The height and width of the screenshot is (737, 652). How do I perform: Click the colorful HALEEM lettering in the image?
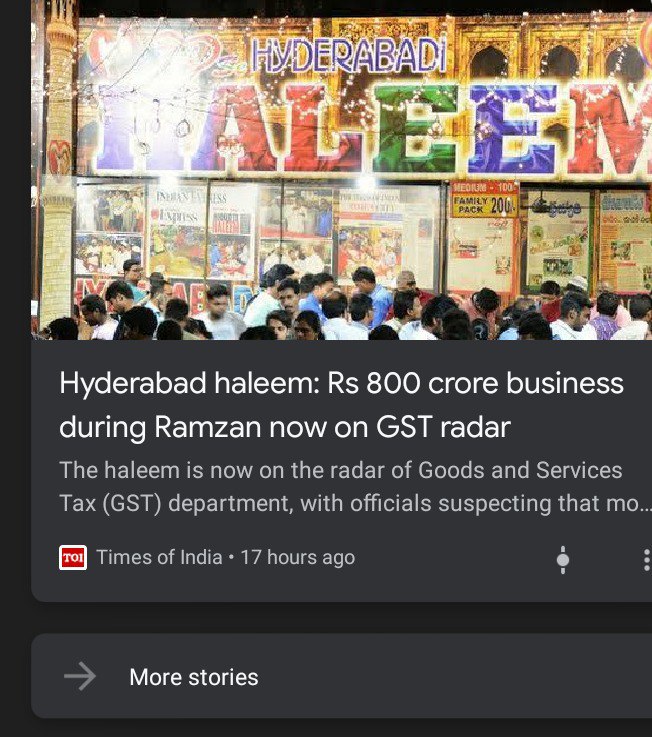click(371, 126)
